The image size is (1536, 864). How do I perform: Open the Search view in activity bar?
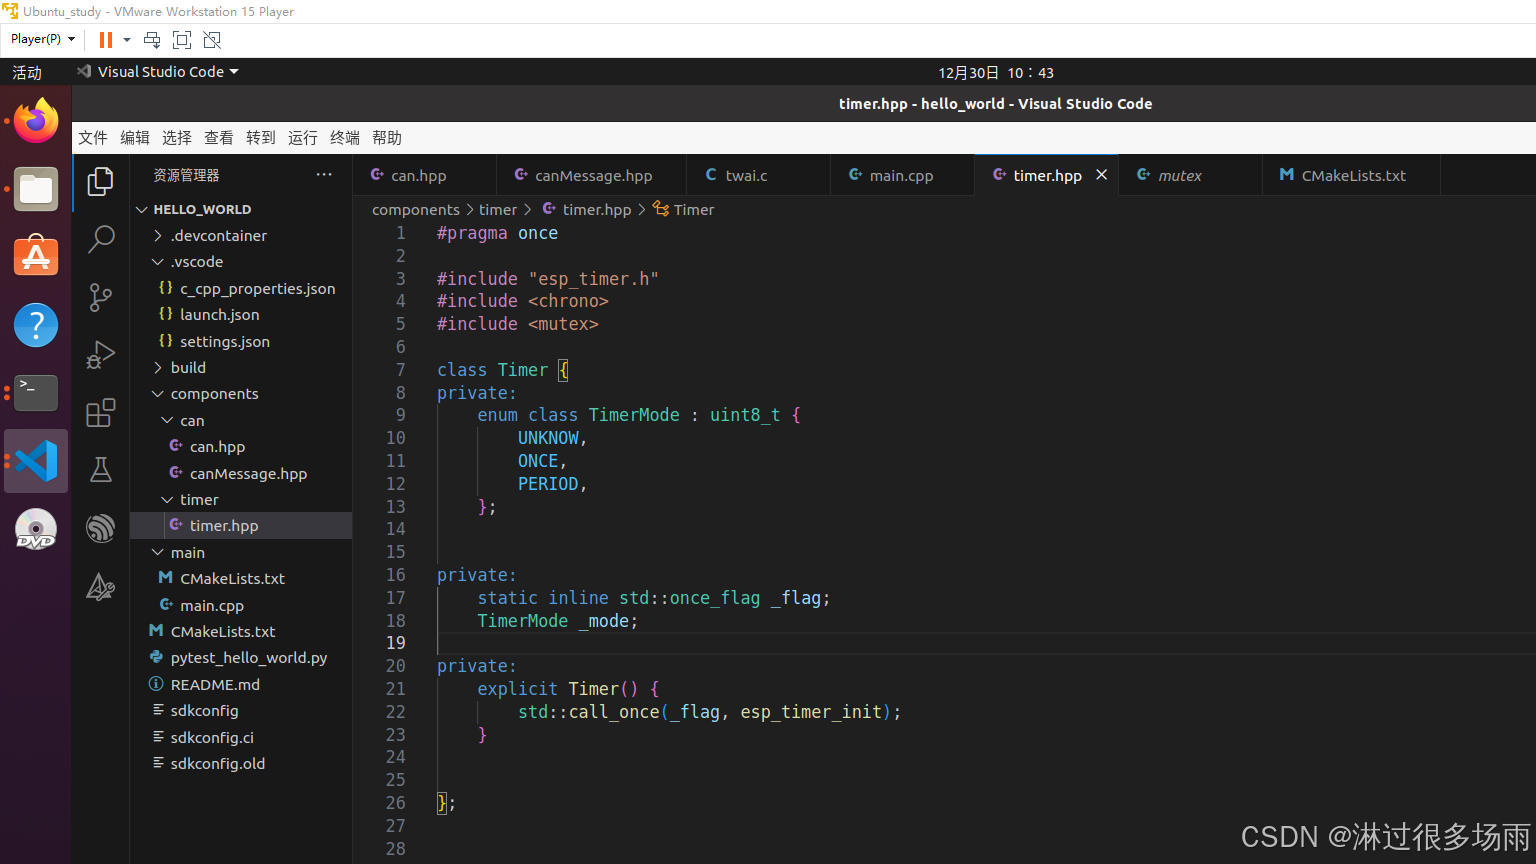(101, 239)
